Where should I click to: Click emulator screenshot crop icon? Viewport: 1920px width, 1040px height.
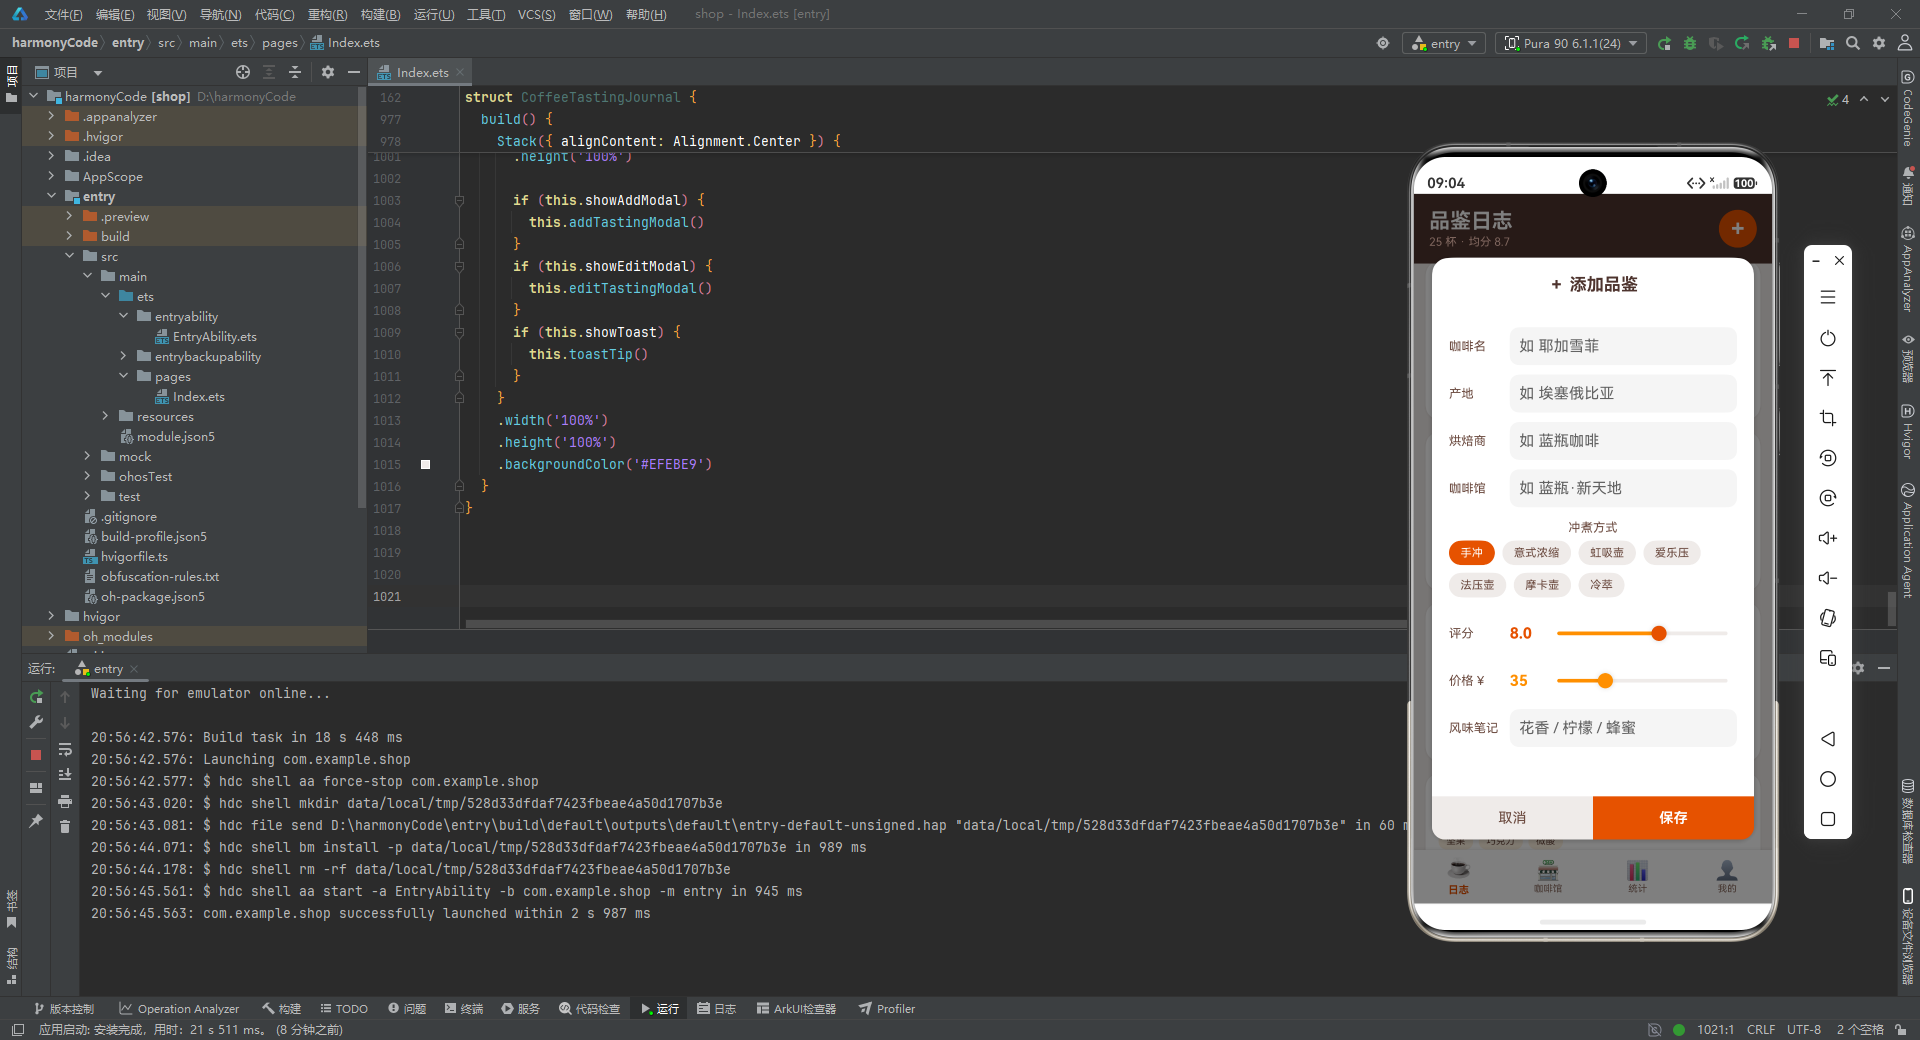tap(1828, 418)
